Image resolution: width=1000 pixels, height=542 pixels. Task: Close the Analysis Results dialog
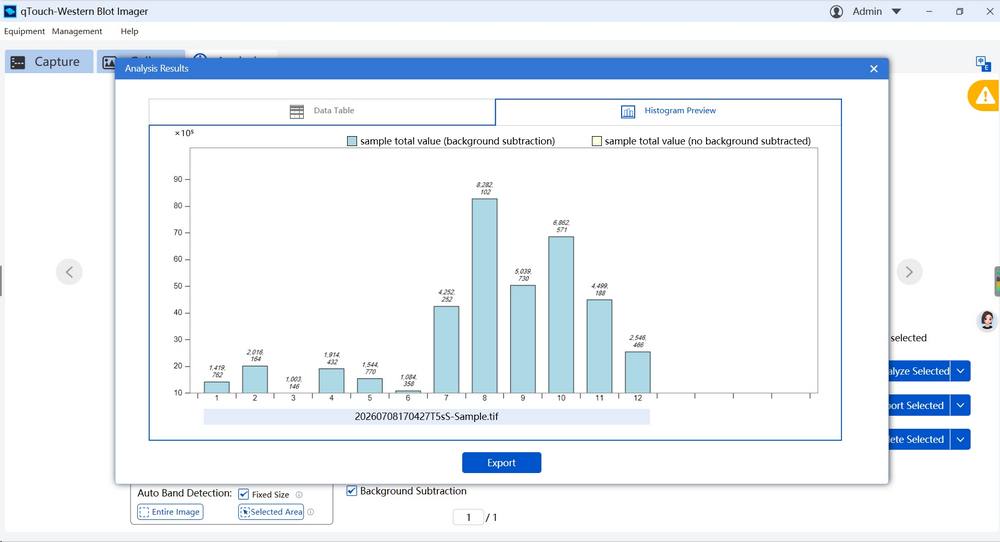(874, 69)
